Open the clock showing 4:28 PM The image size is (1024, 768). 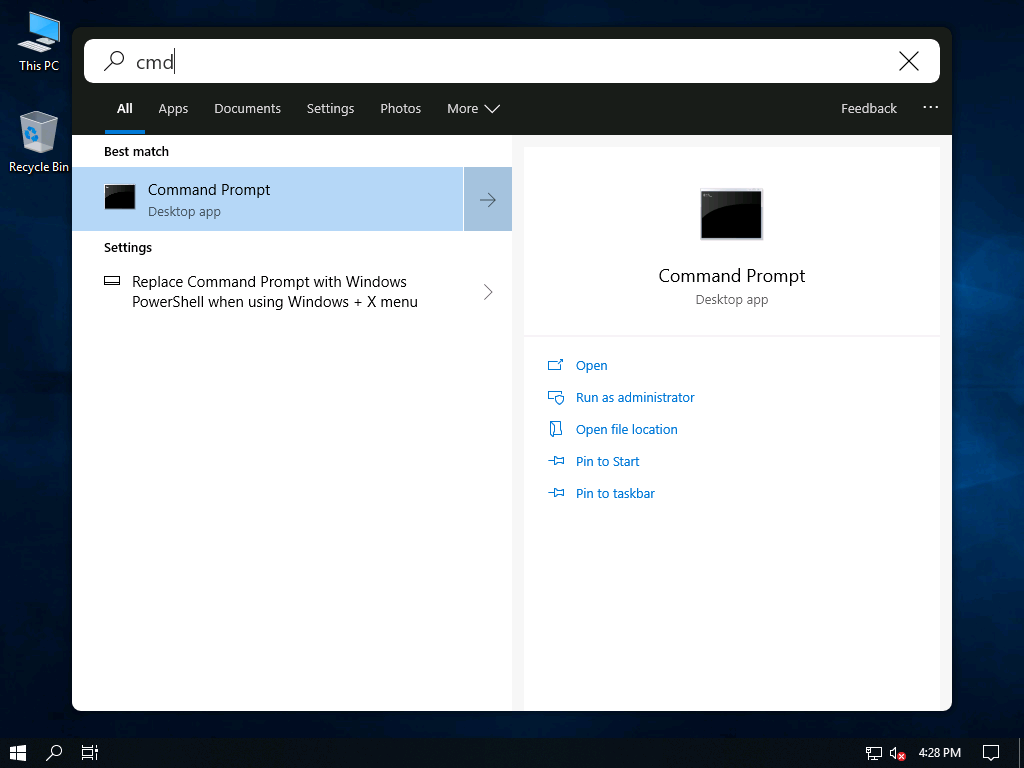[x=940, y=753]
